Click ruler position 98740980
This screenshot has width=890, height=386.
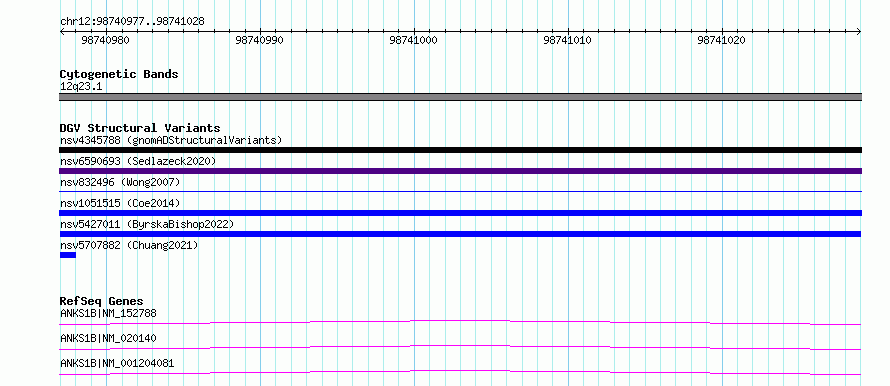[x=105, y=41]
